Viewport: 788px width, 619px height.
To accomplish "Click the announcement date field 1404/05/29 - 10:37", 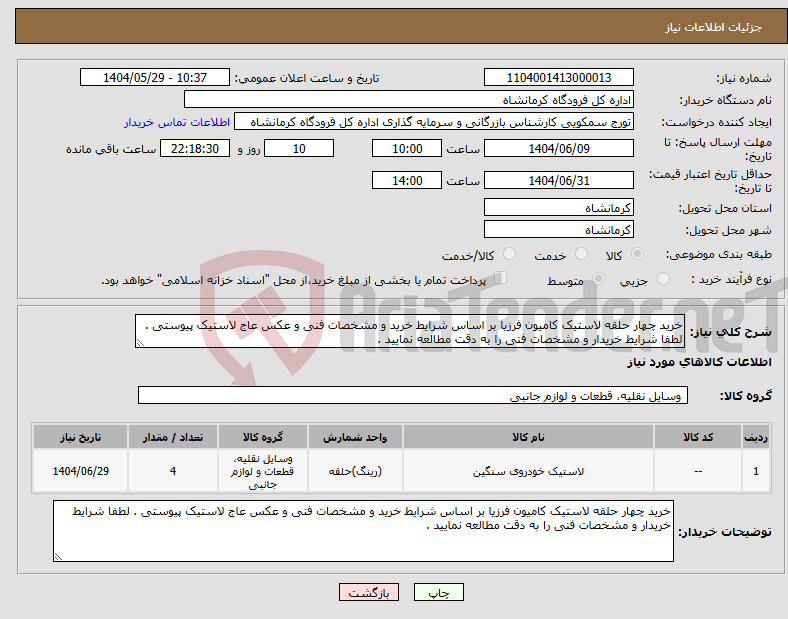I will [155, 77].
